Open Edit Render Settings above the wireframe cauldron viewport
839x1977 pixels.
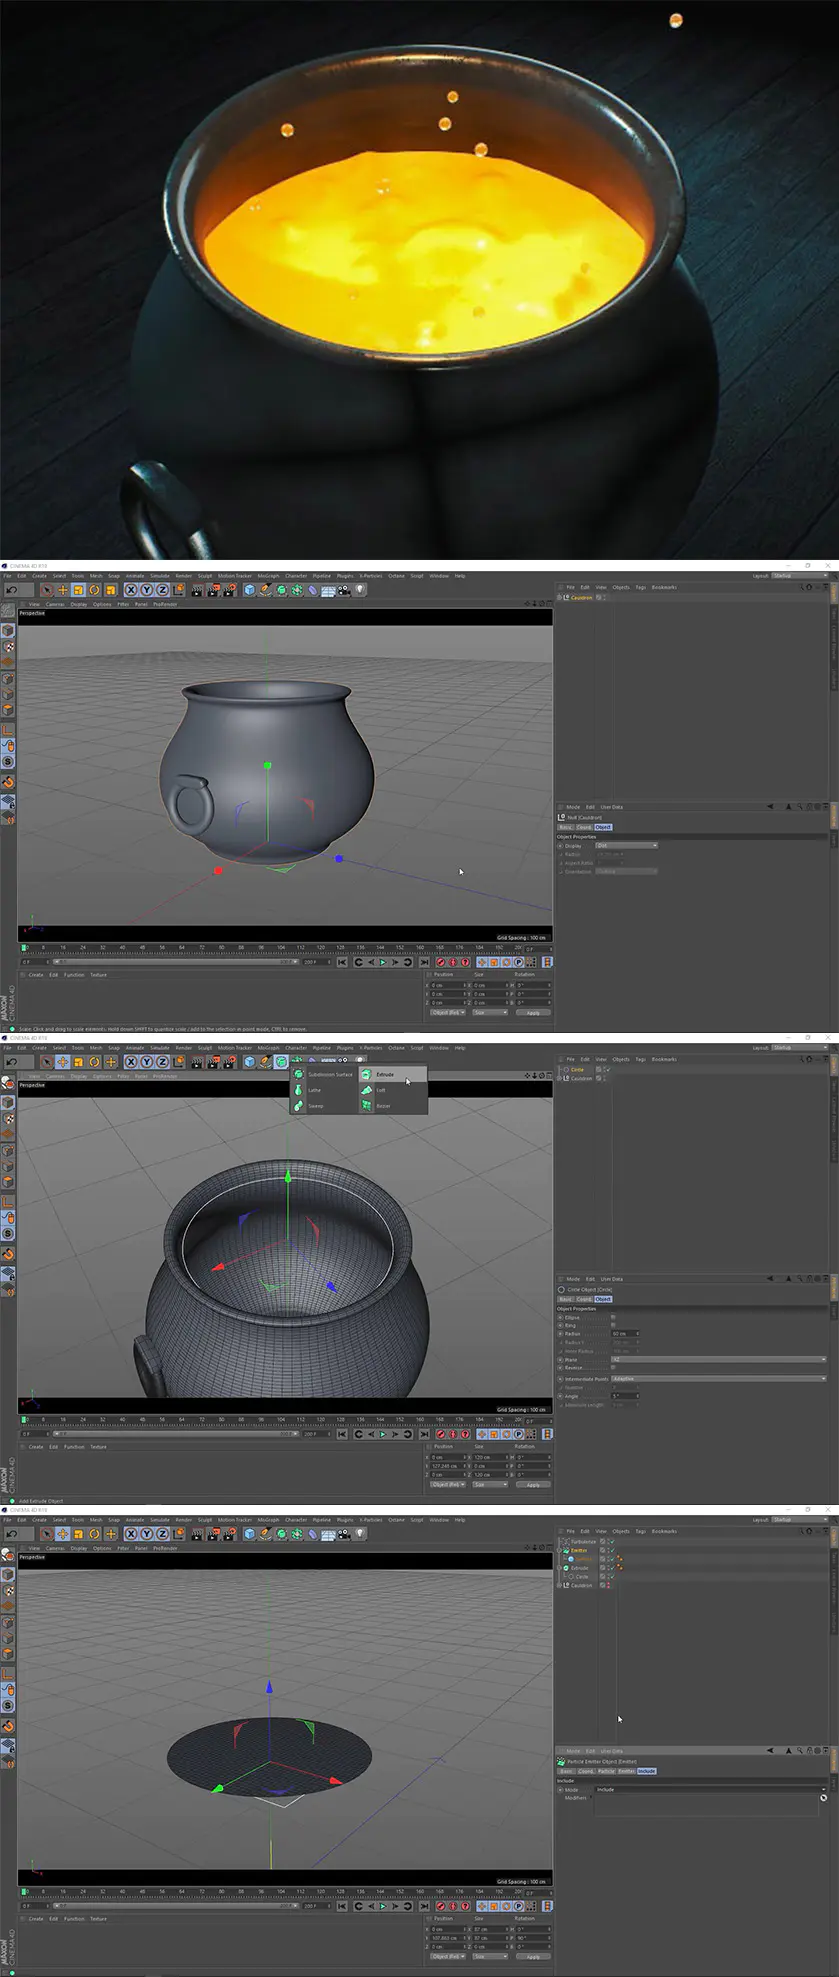pyautogui.click(x=229, y=1062)
